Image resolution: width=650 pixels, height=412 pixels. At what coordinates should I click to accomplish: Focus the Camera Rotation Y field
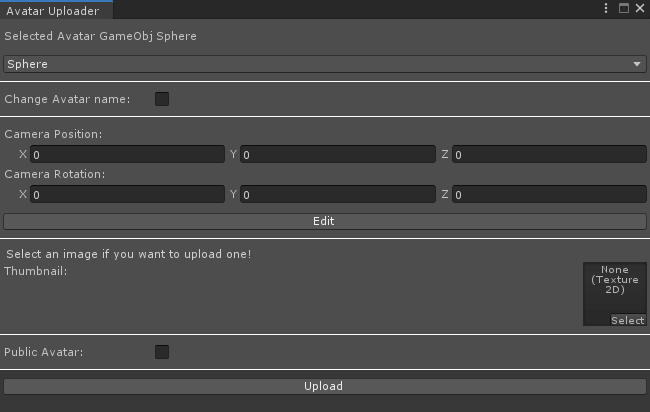(x=337, y=195)
